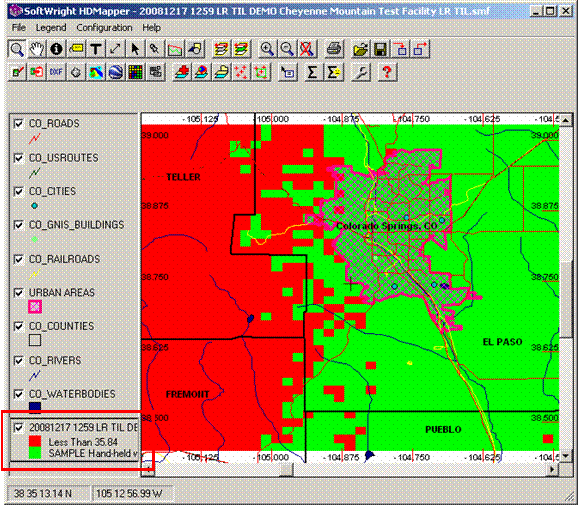Viewport: 578px width, 505px height.
Task: Open the Google Earth globe icon
Action: (115, 72)
